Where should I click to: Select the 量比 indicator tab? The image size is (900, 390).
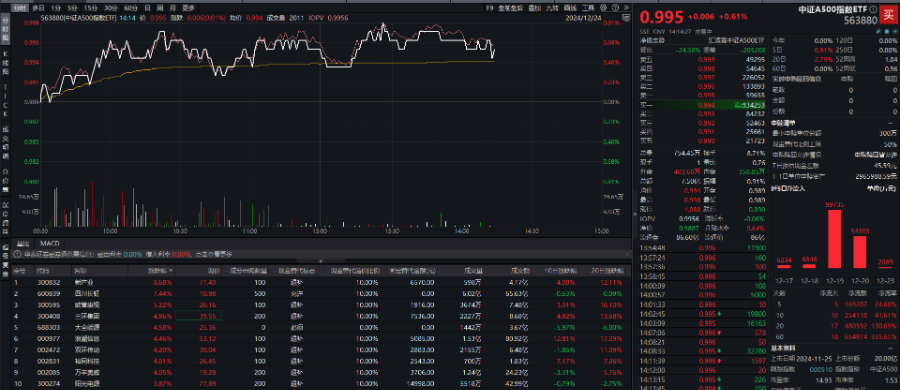(x=23, y=244)
